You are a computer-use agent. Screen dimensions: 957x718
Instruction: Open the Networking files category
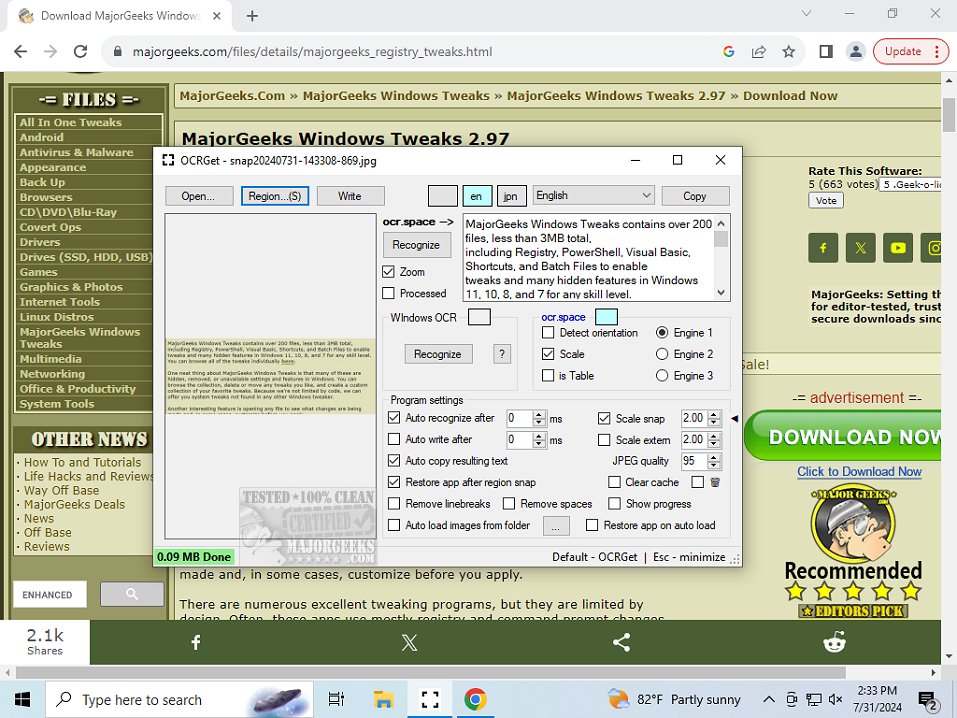click(52, 374)
